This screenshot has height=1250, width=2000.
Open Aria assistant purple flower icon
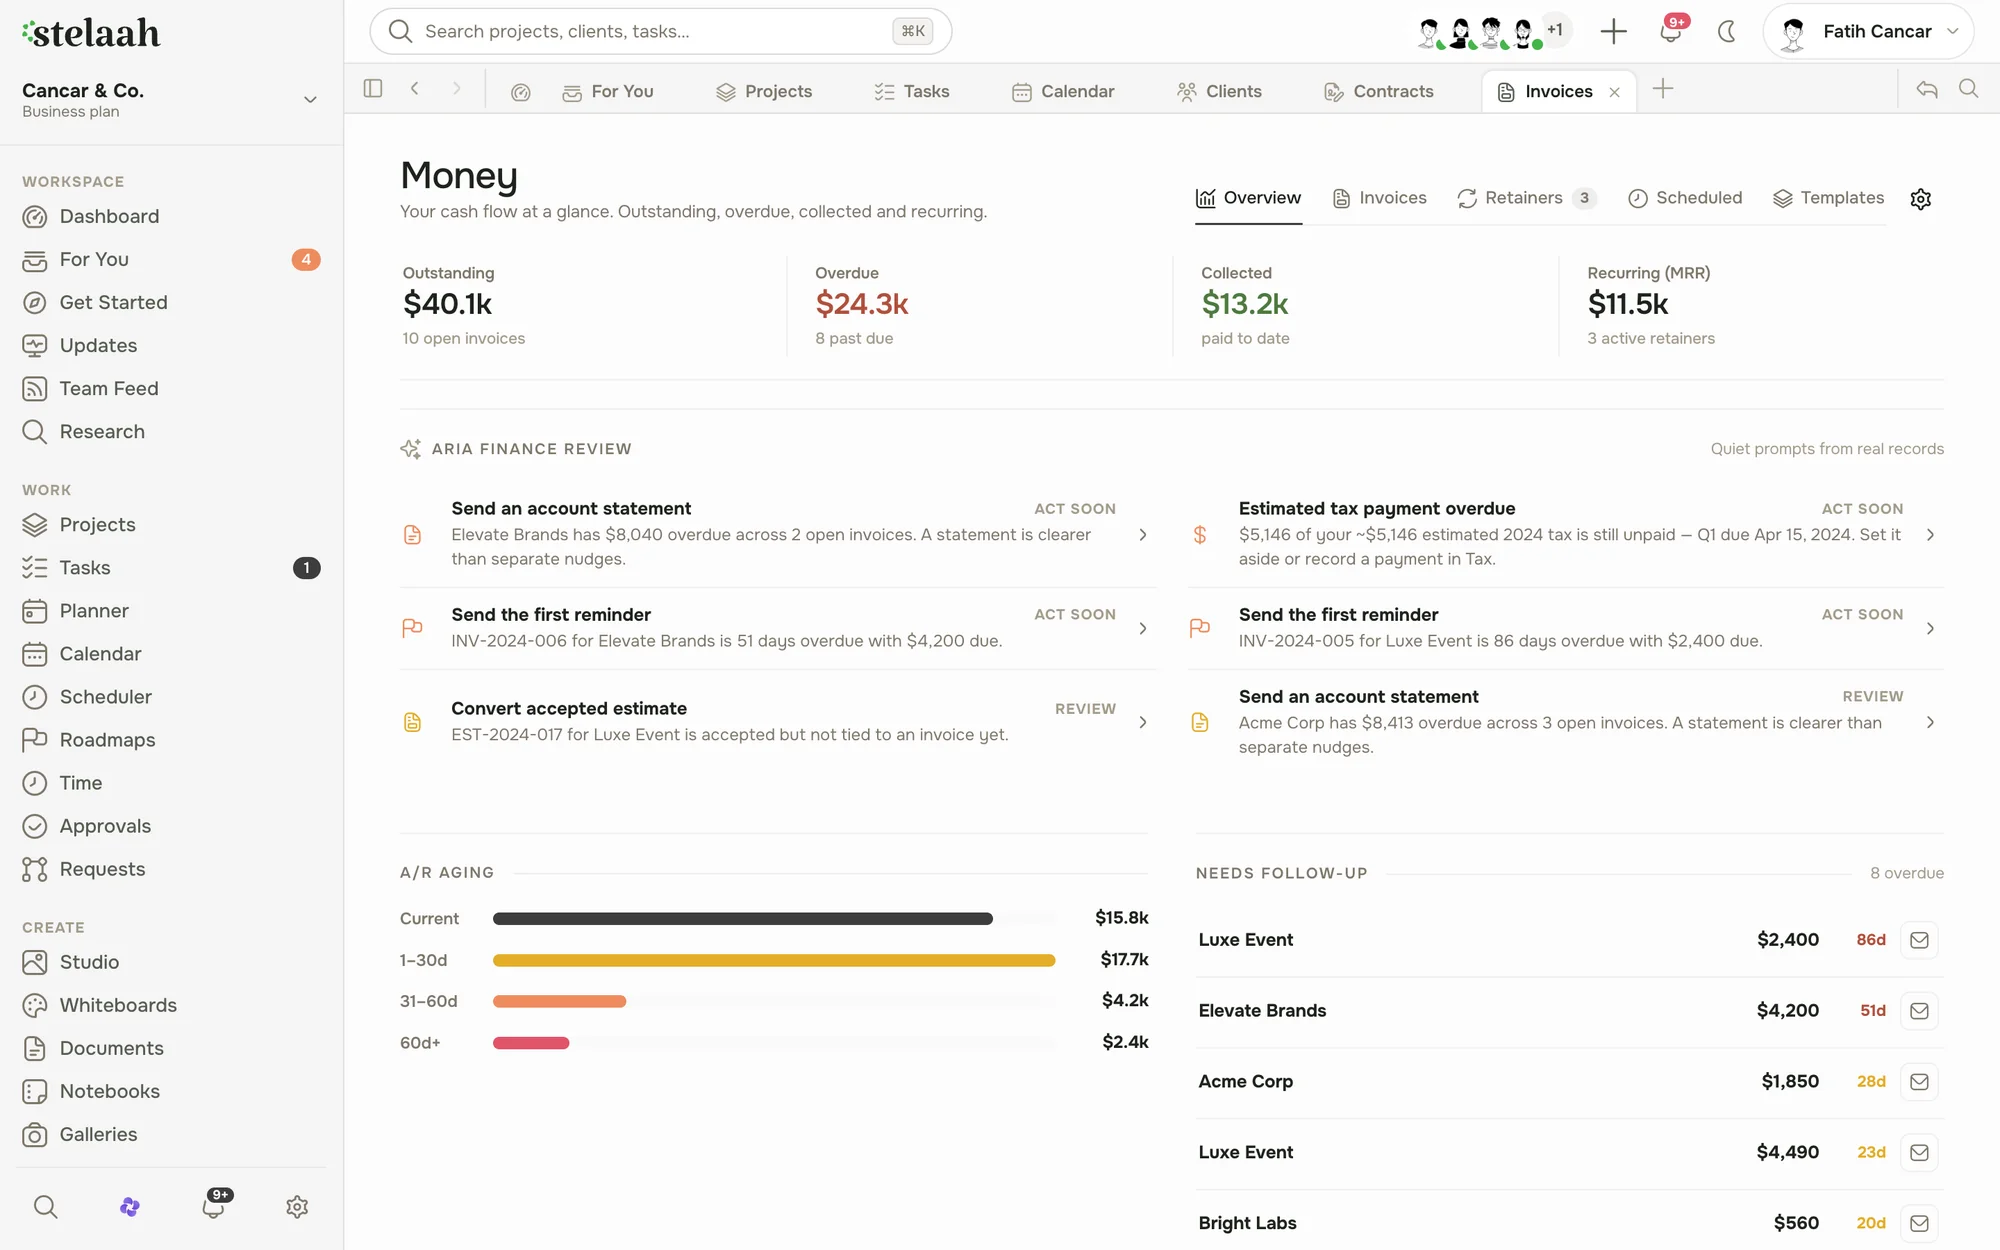pos(129,1207)
